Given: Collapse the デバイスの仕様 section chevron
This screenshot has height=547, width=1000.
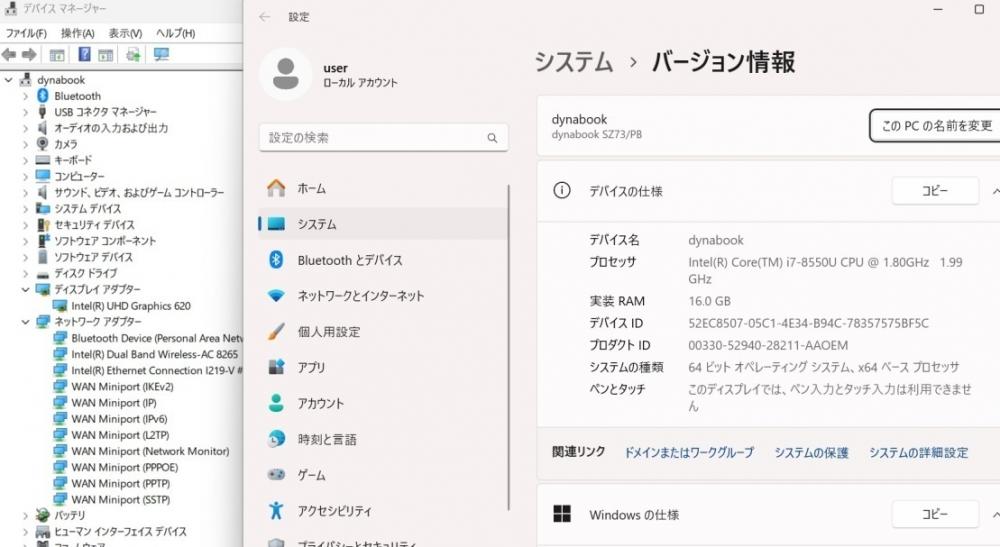Looking at the screenshot, I should click(995, 191).
